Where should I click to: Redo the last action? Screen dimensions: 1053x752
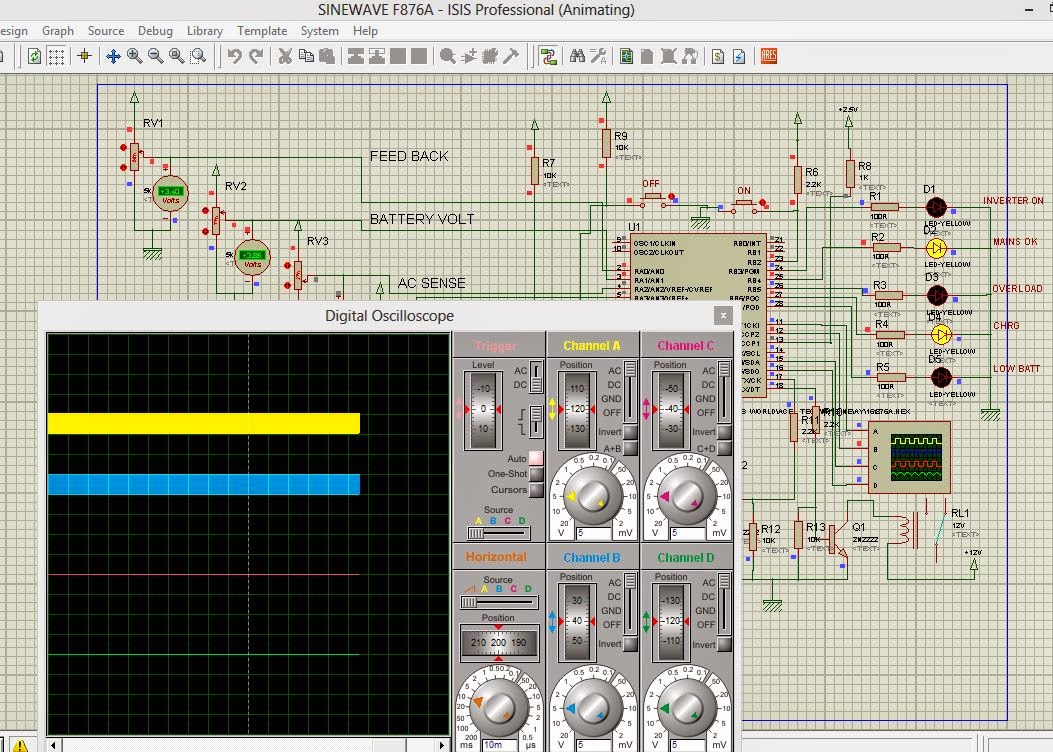258,56
